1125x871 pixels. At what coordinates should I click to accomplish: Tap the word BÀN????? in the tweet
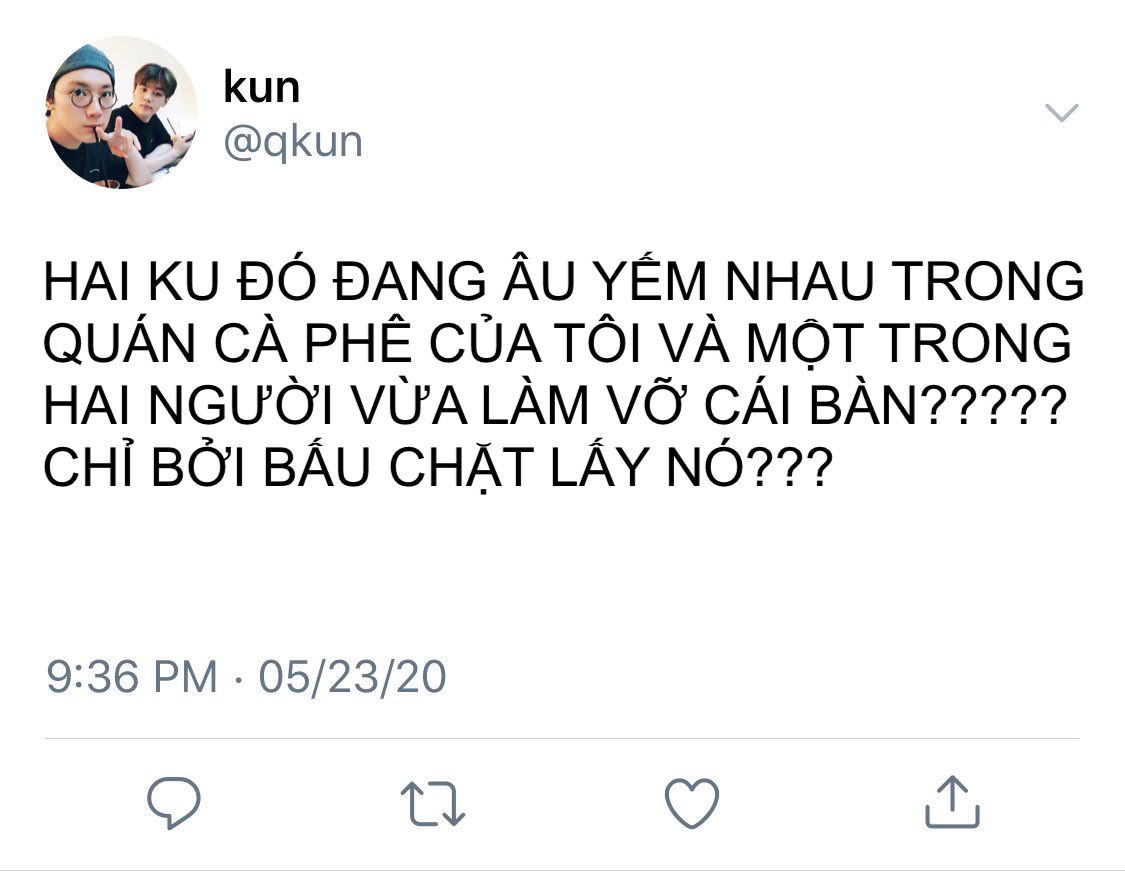[x=938, y=405]
